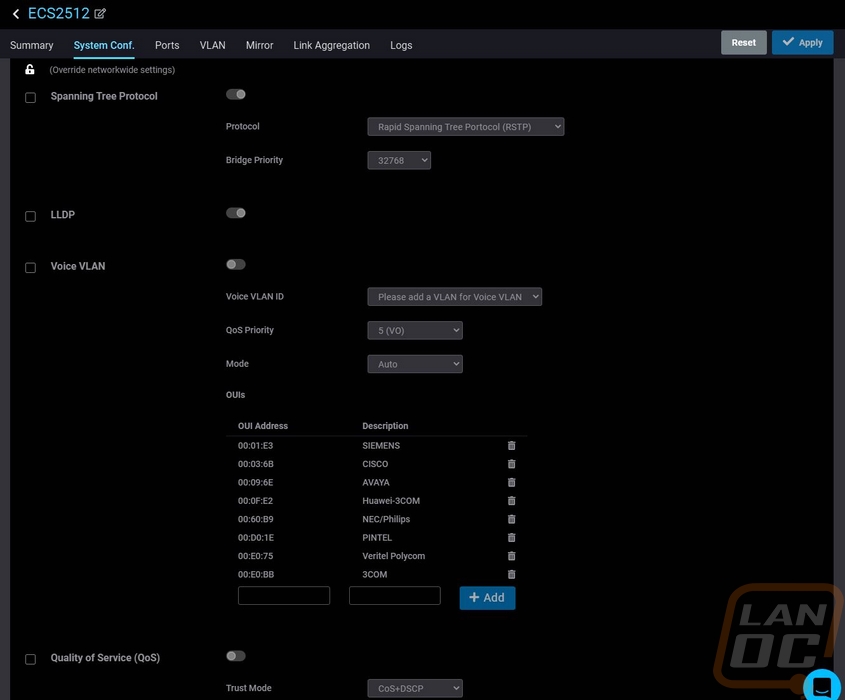Click the Apply button
This screenshot has height=700, width=845.
[x=802, y=43]
